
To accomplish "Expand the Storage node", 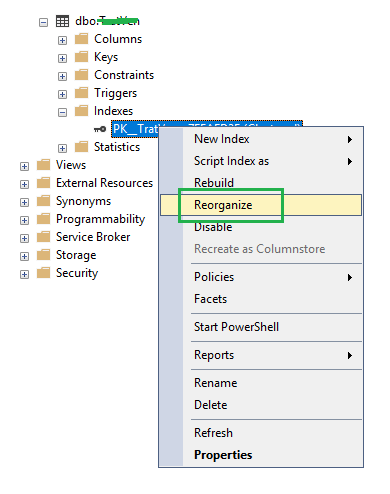I will [x=24, y=257].
